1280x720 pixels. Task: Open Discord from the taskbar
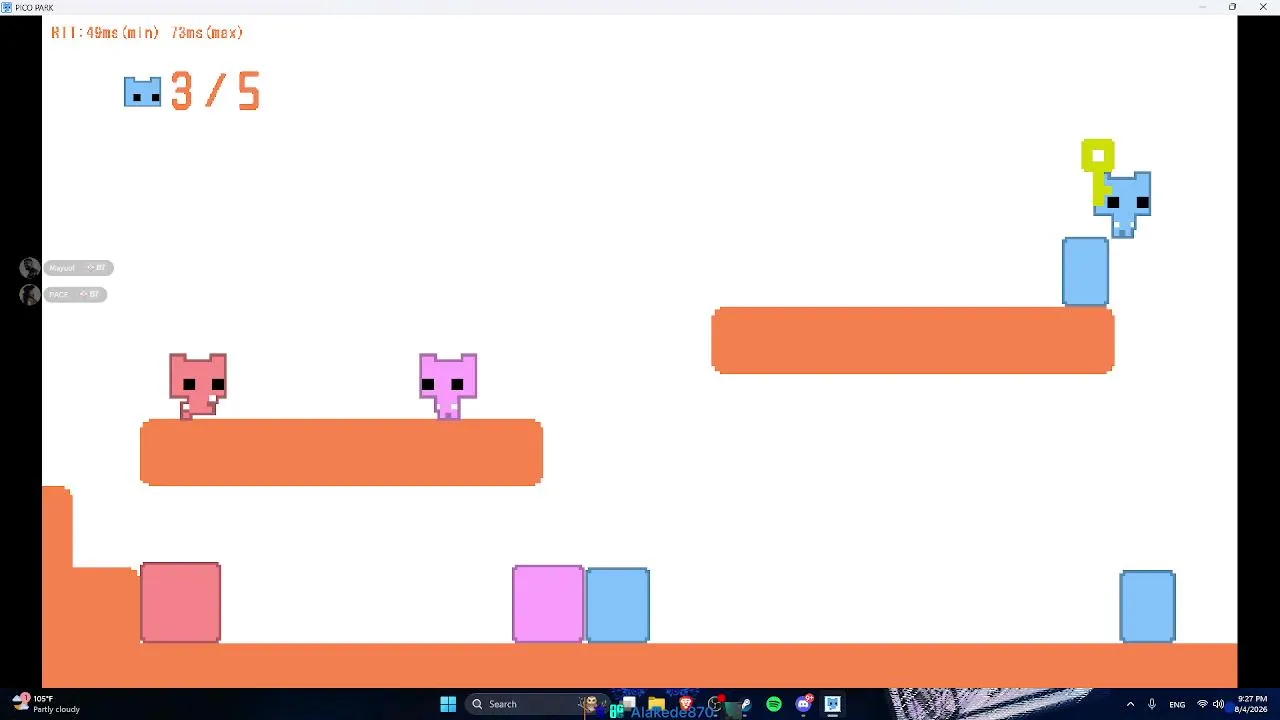(803, 704)
